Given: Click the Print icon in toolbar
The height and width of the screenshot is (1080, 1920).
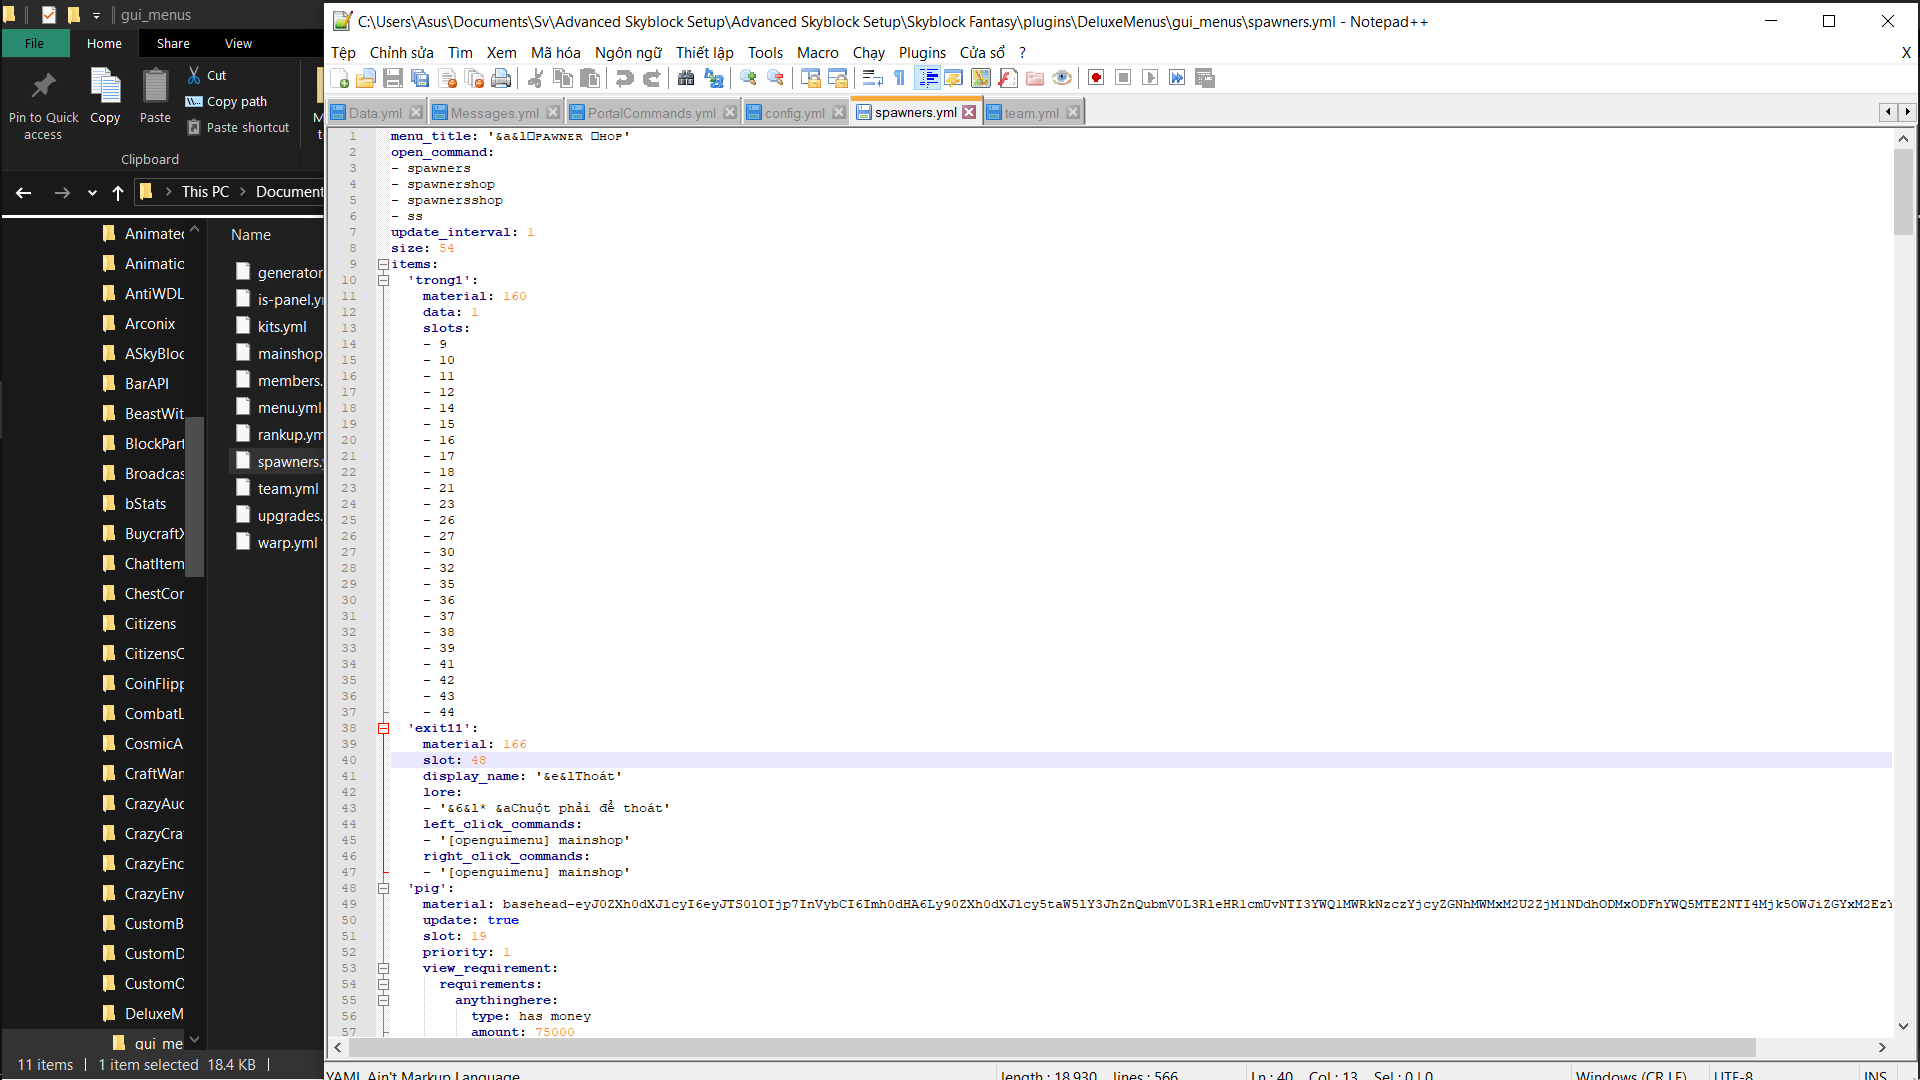Looking at the screenshot, I should click(x=501, y=78).
